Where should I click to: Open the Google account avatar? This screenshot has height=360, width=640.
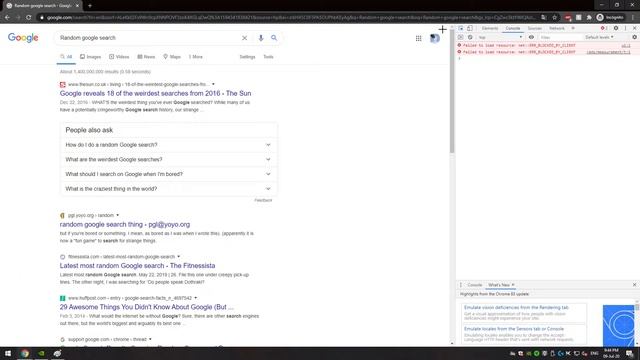435,38
